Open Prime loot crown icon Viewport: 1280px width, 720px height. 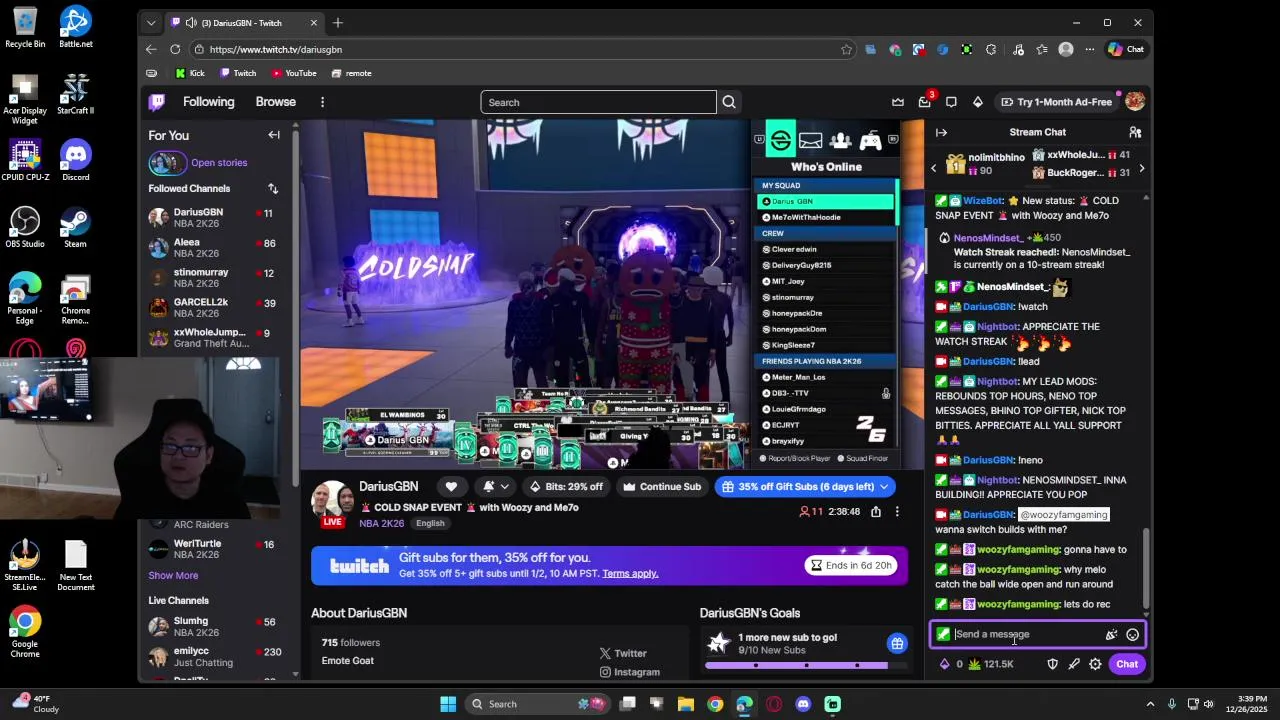[x=898, y=102]
